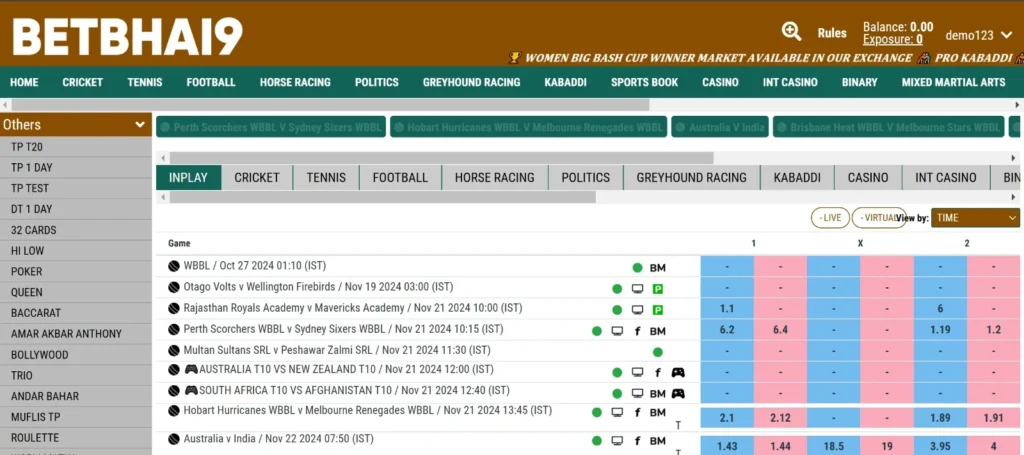This screenshot has height=455, width=1024.
Task: Open 32 CARDS in the sidebar
Action: coord(76,230)
